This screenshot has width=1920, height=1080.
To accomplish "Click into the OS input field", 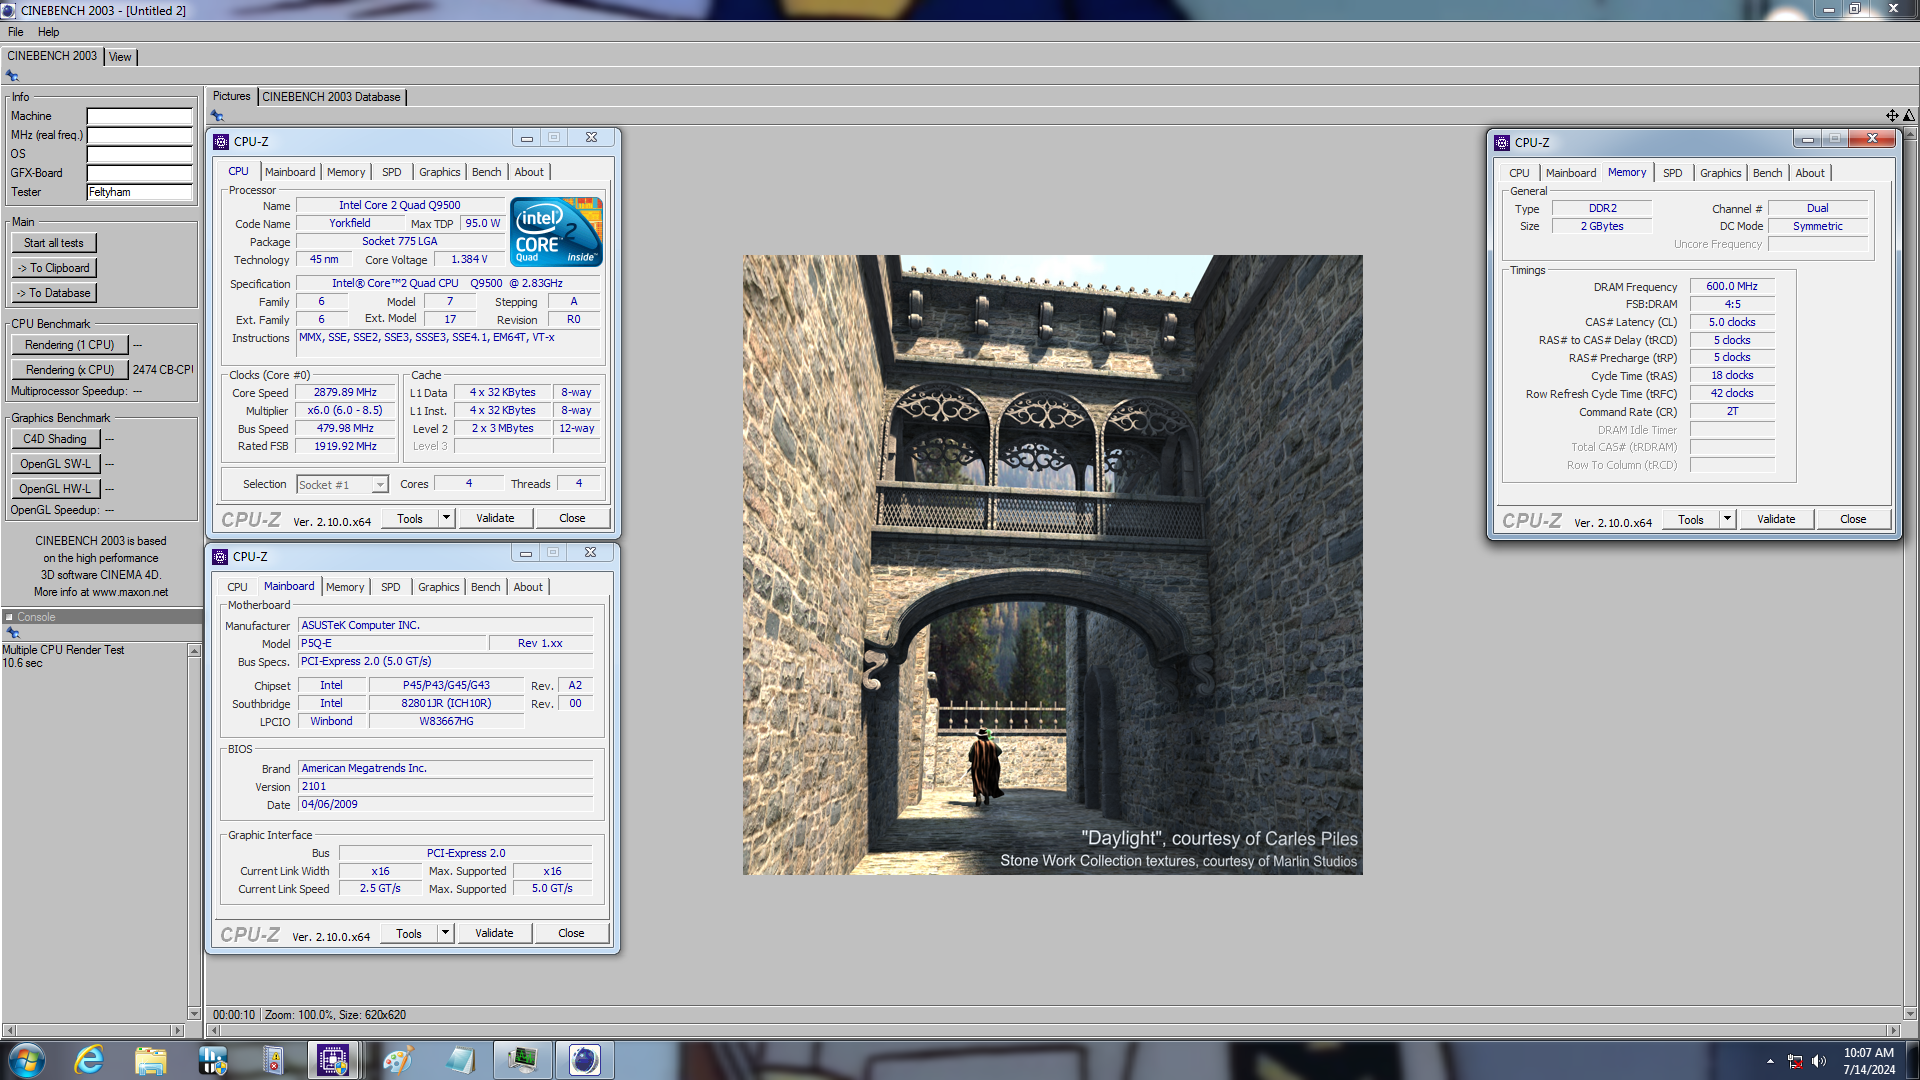I will point(139,154).
